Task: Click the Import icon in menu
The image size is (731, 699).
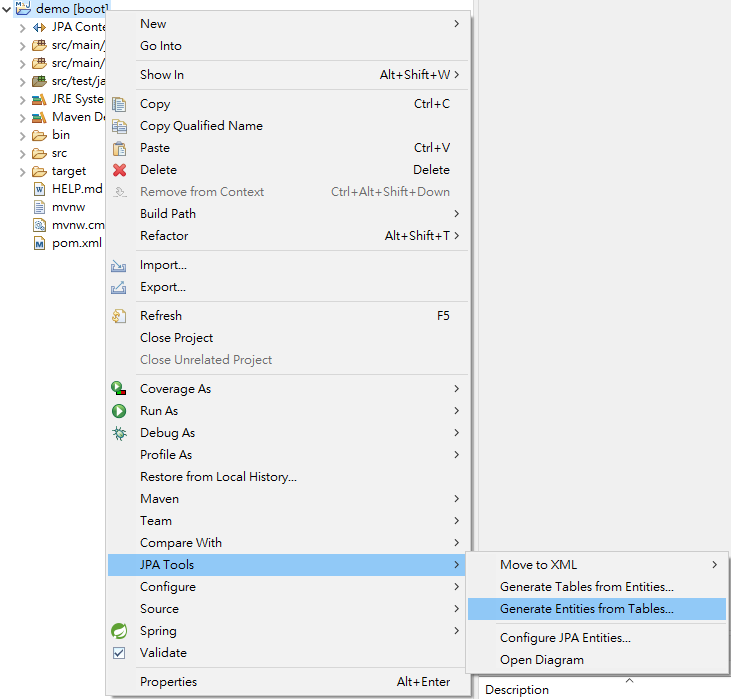Action: [x=120, y=265]
